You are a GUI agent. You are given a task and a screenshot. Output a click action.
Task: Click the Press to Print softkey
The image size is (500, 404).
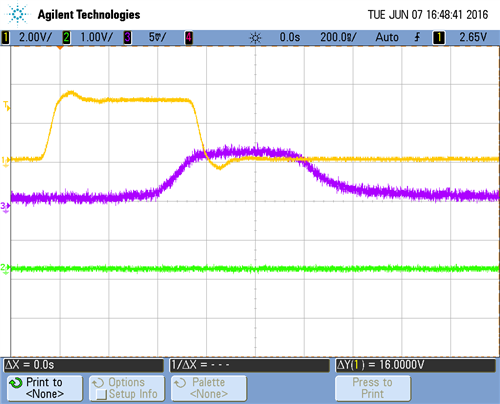coord(373,388)
